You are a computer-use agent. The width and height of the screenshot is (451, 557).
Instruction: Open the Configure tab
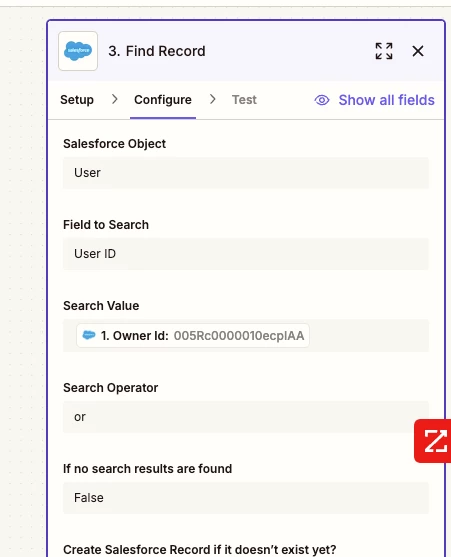(x=163, y=100)
